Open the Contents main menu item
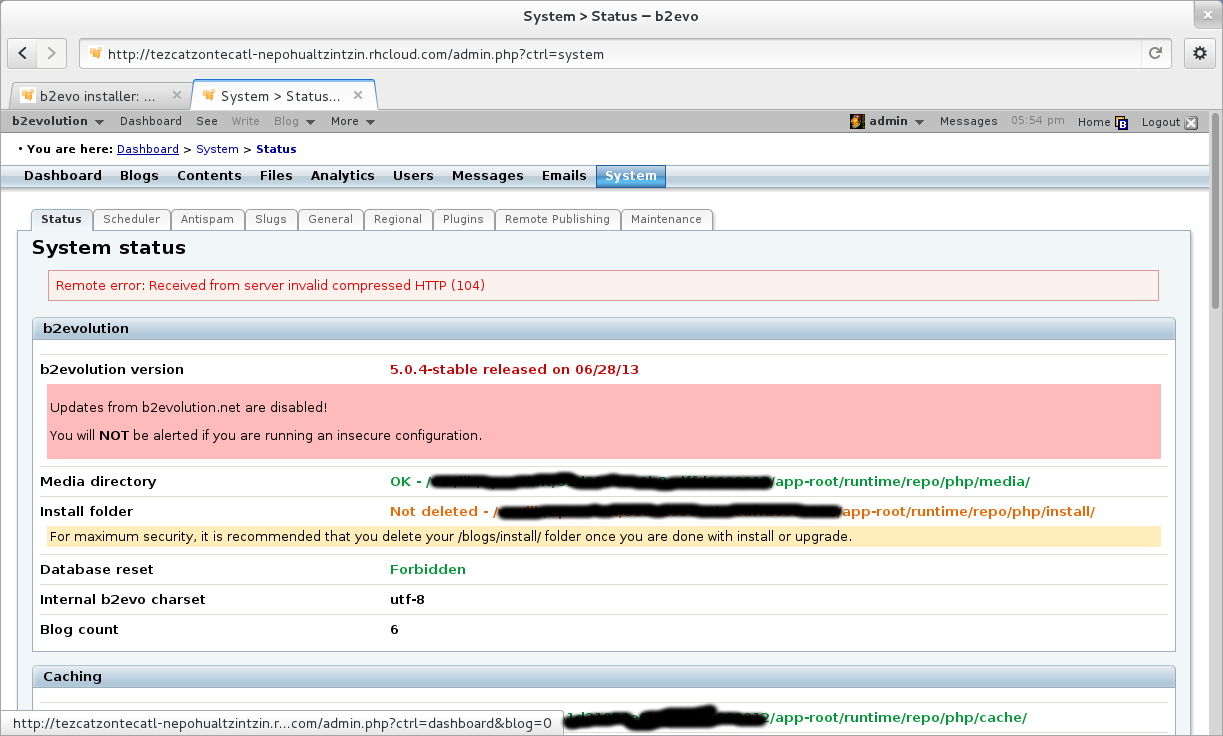Viewport: 1223px width, 736px height. coord(209,176)
